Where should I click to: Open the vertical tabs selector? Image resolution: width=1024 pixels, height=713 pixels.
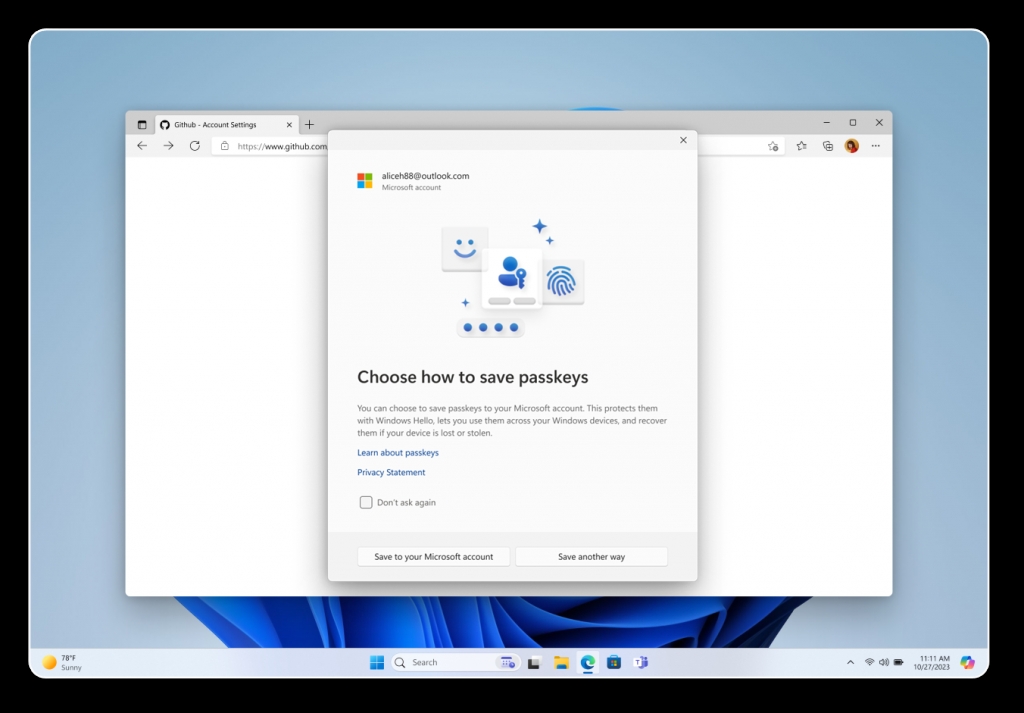141,124
